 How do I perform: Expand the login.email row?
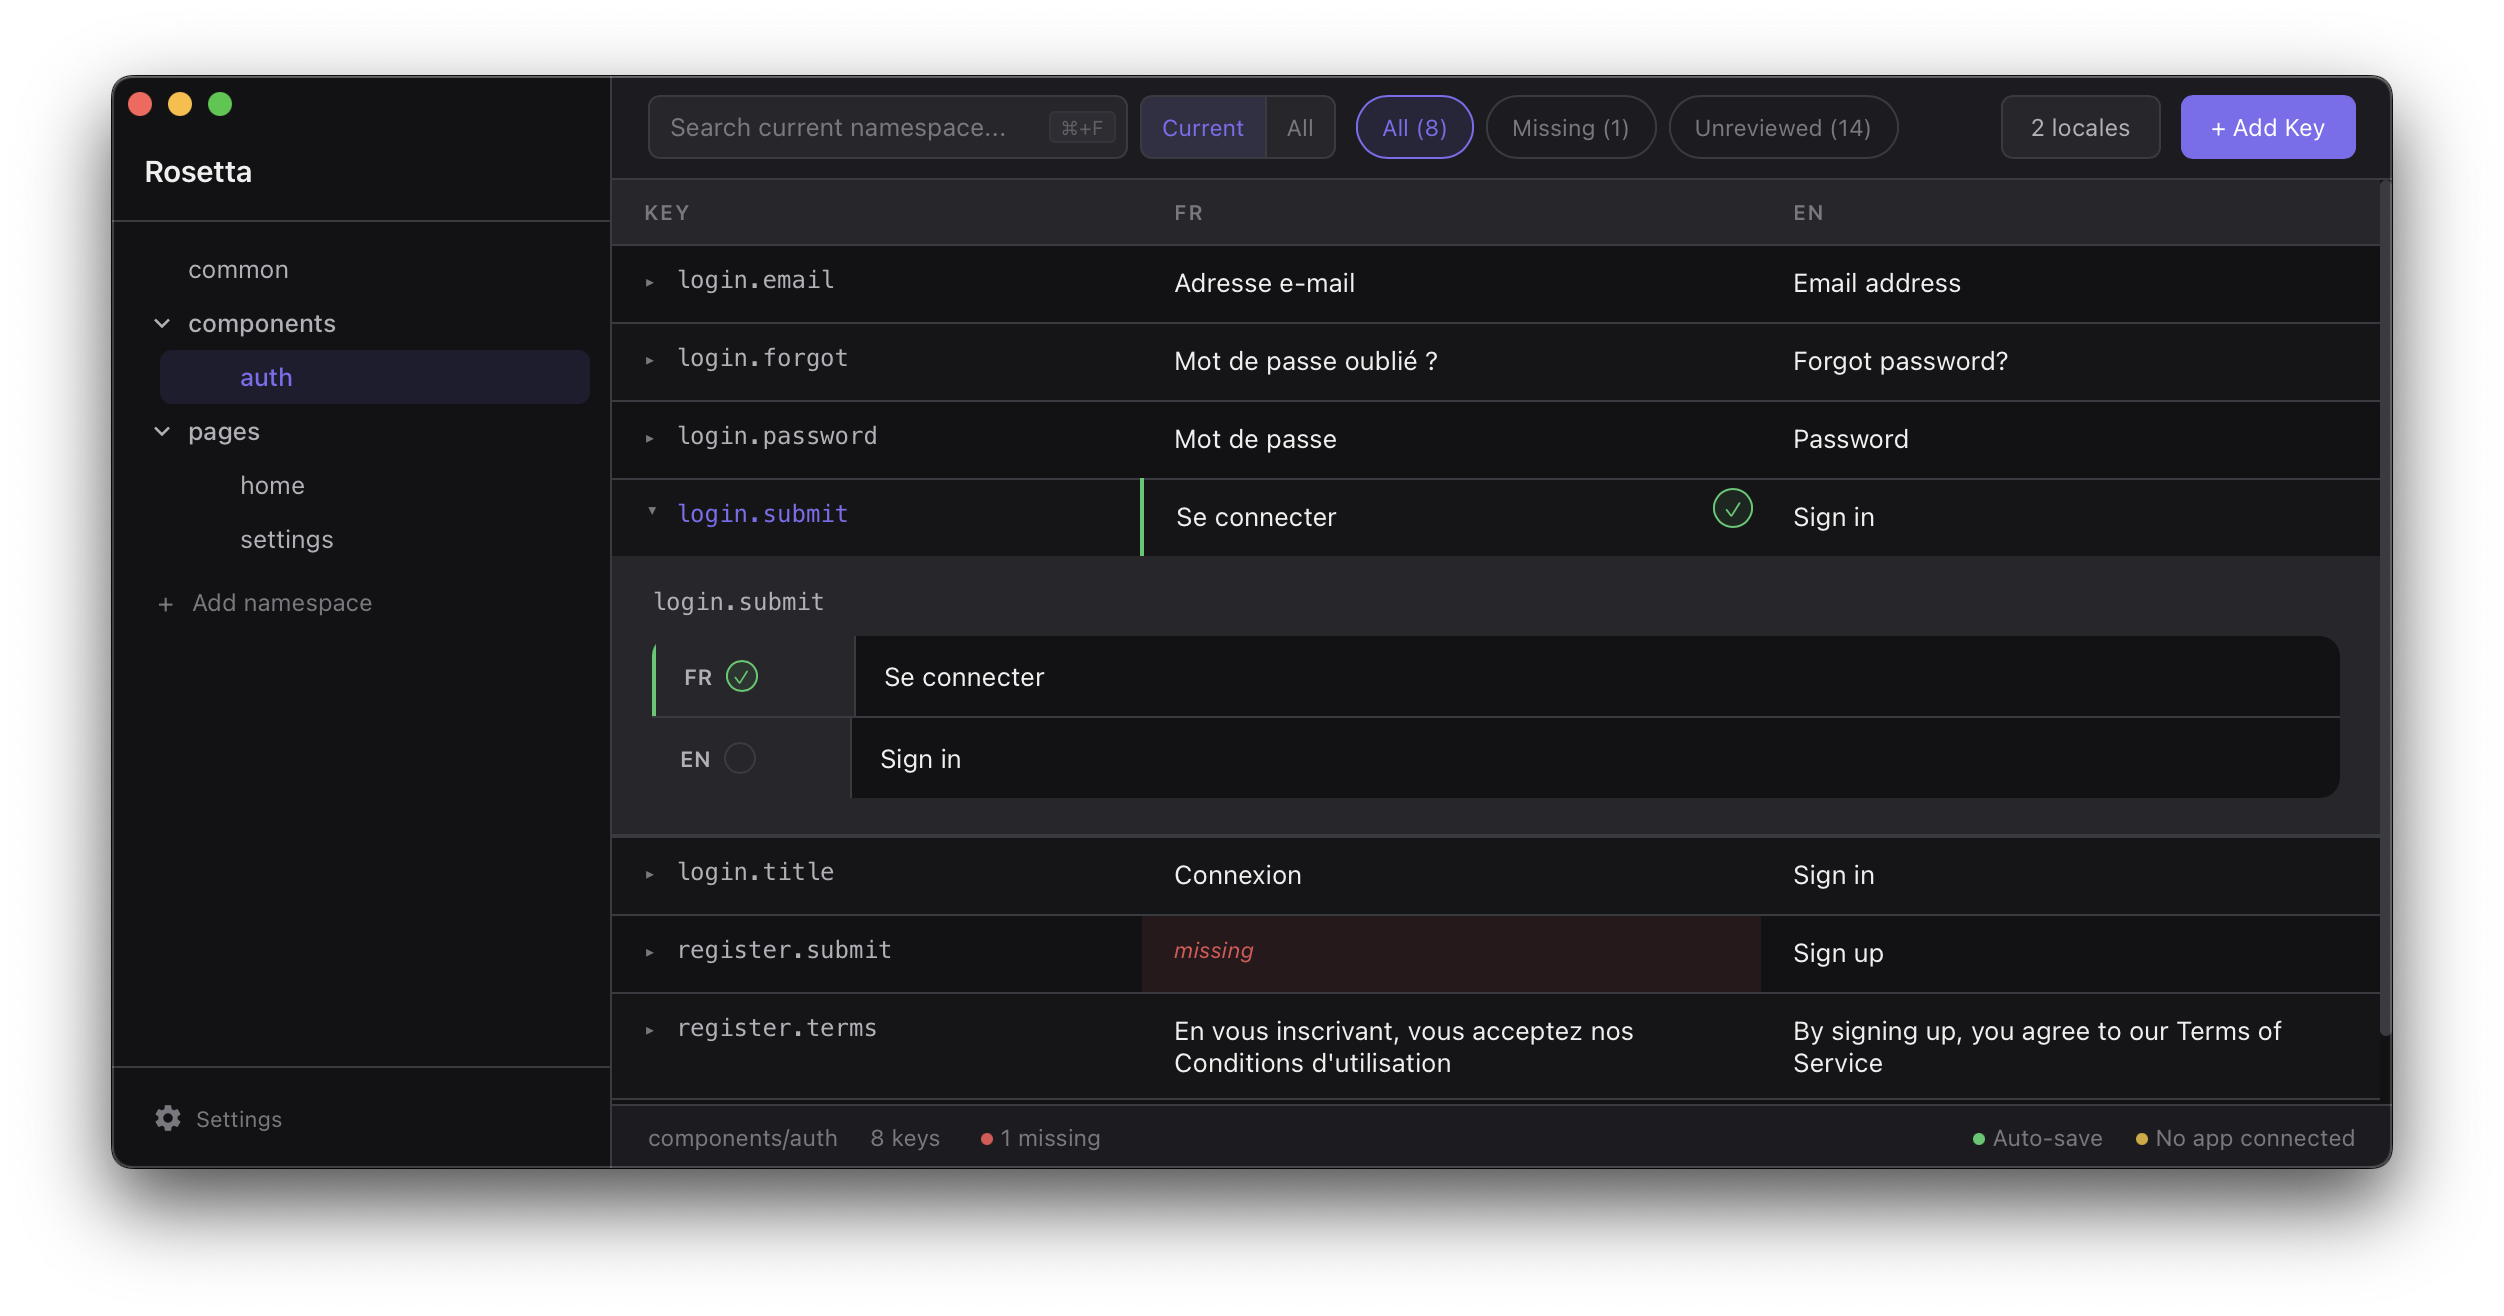coord(651,283)
